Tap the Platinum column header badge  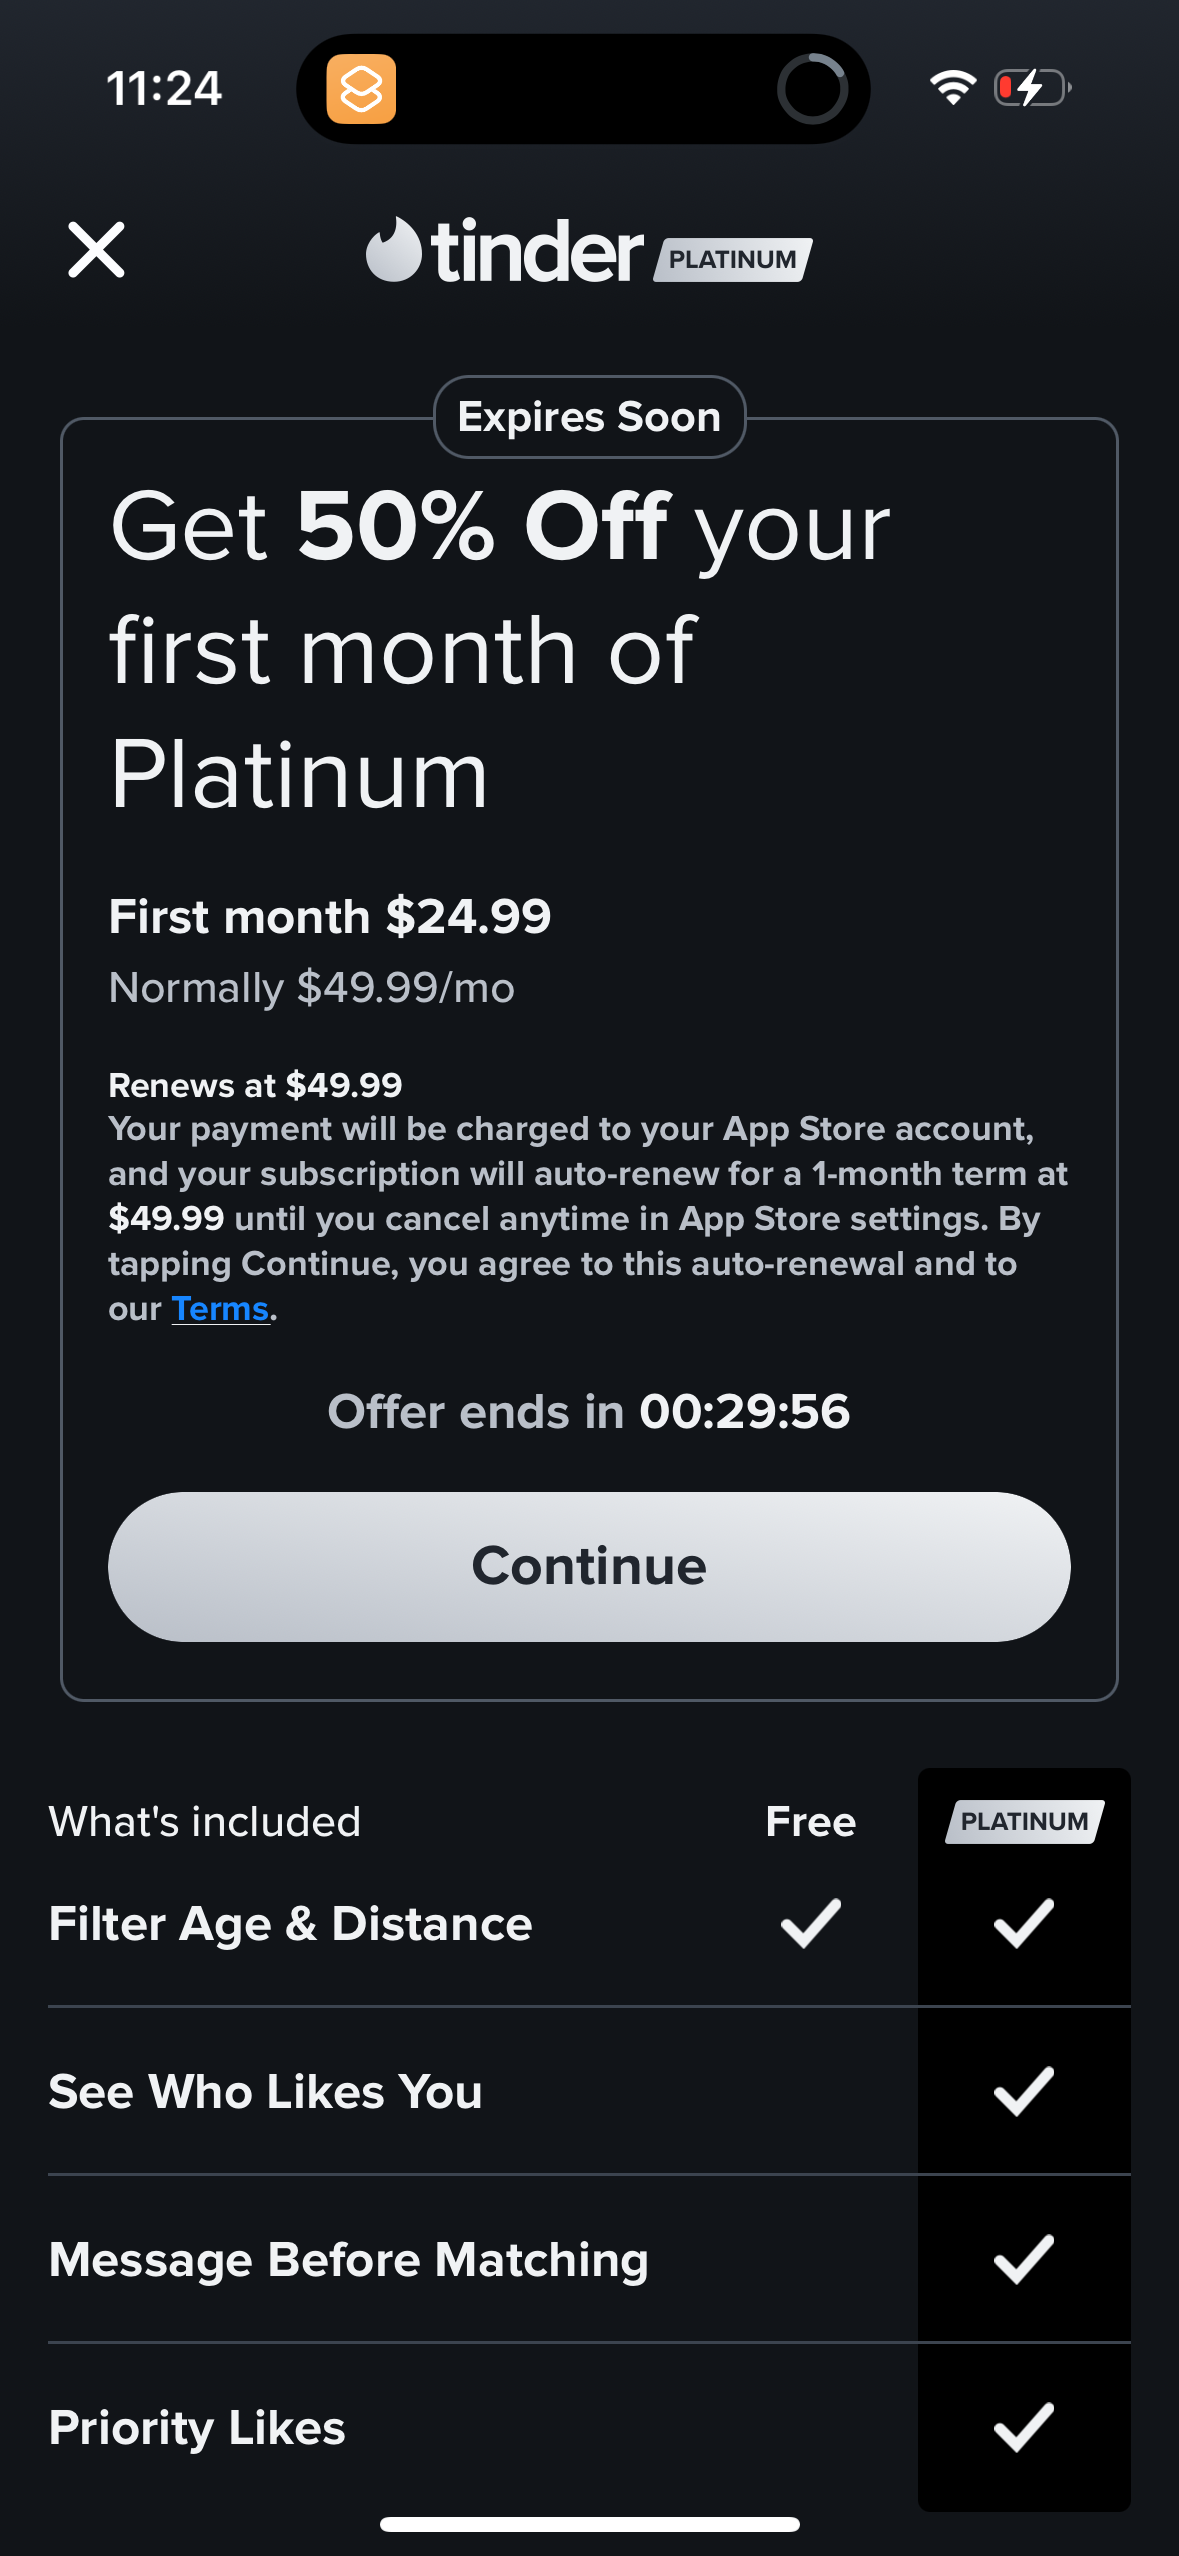tap(1024, 1822)
